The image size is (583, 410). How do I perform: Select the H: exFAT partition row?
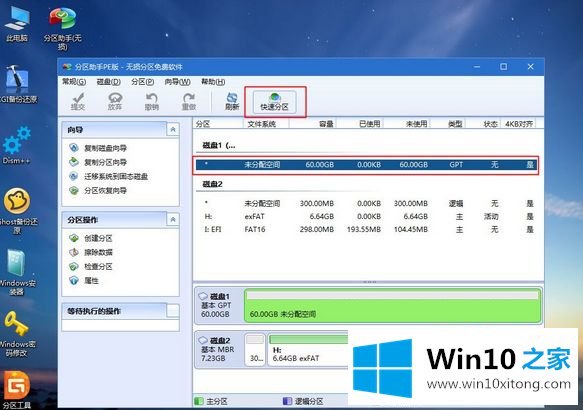(x=366, y=216)
